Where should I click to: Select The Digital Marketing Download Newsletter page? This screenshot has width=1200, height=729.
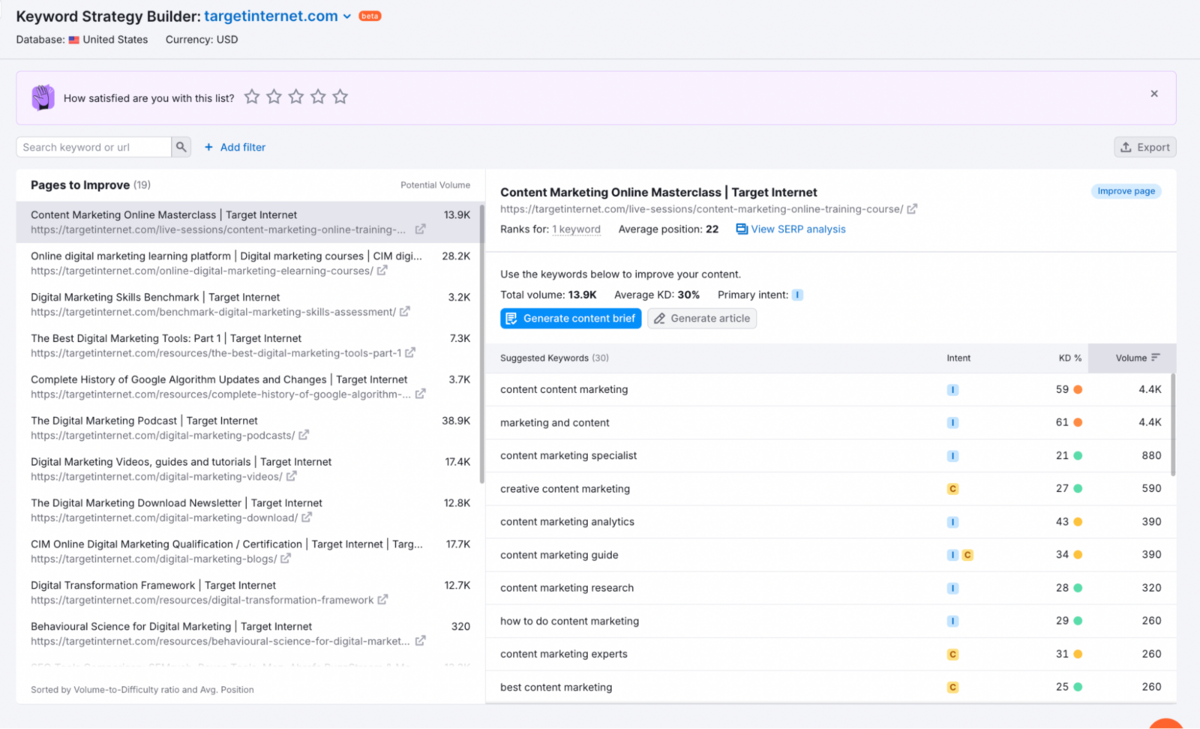point(248,510)
